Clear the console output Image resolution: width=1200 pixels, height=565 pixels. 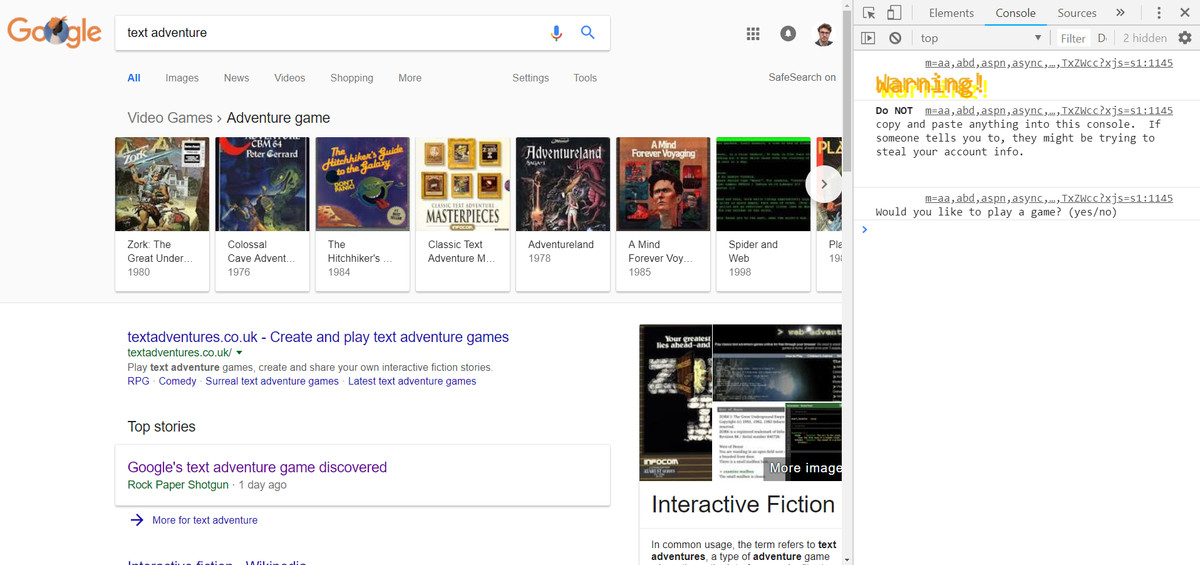(895, 38)
